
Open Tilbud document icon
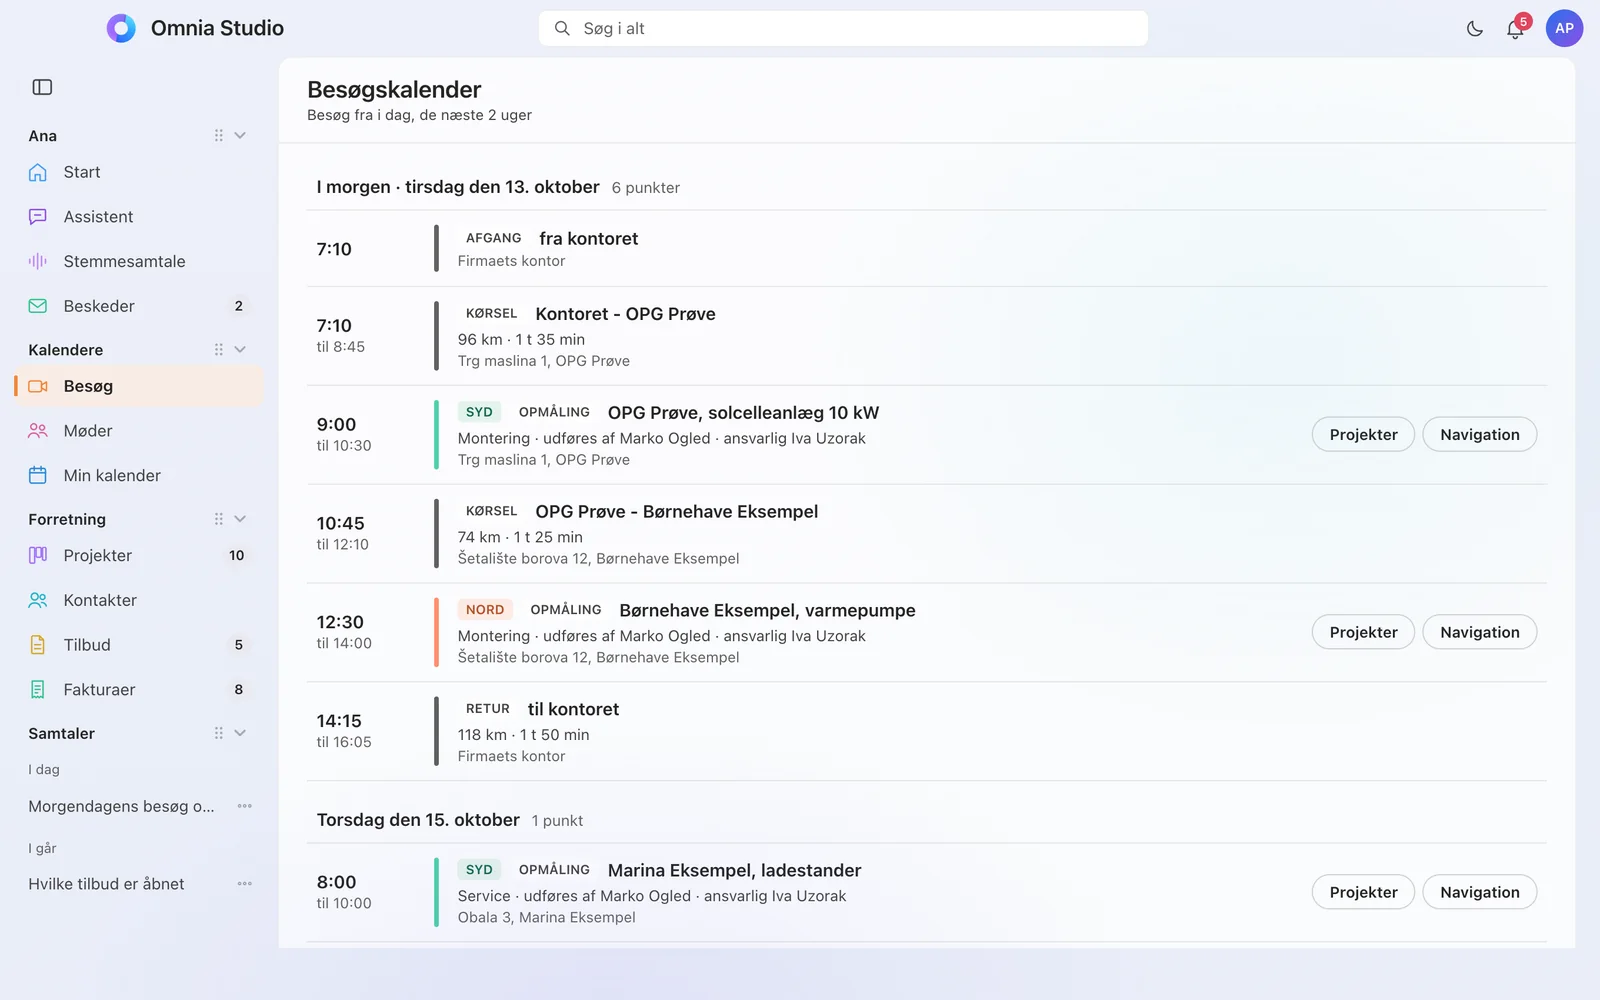tap(38, 645)
